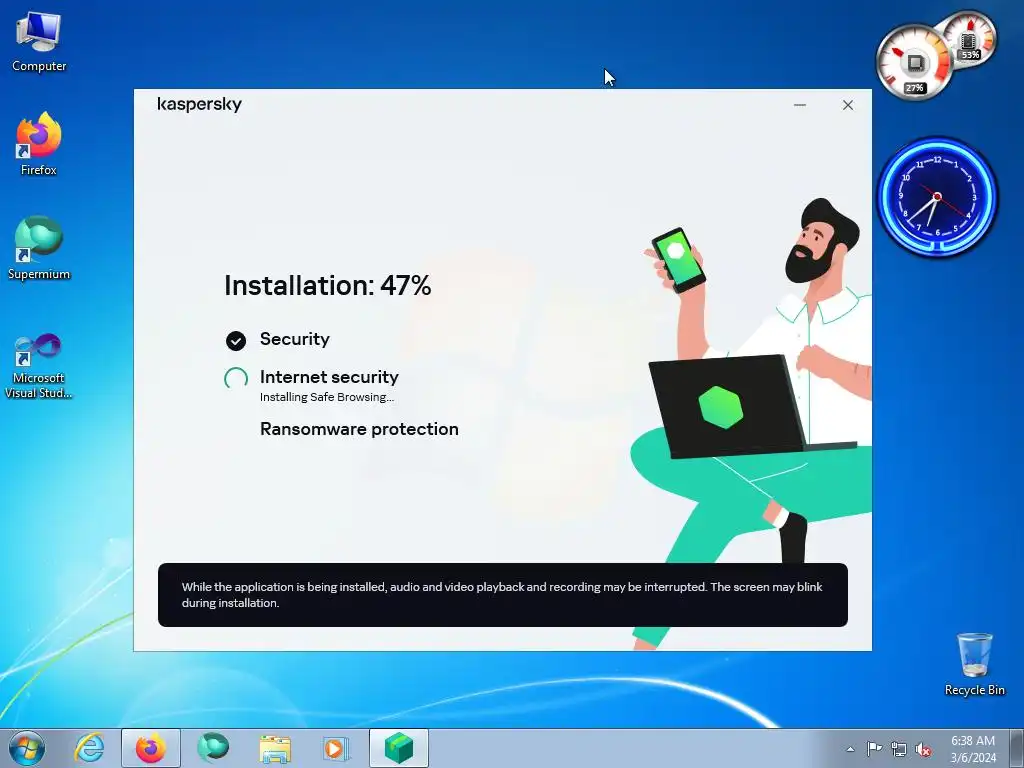The width and height of the screenshot is (1024, 768).
Task: Click the Windows Start button
Action: point(27,748)
